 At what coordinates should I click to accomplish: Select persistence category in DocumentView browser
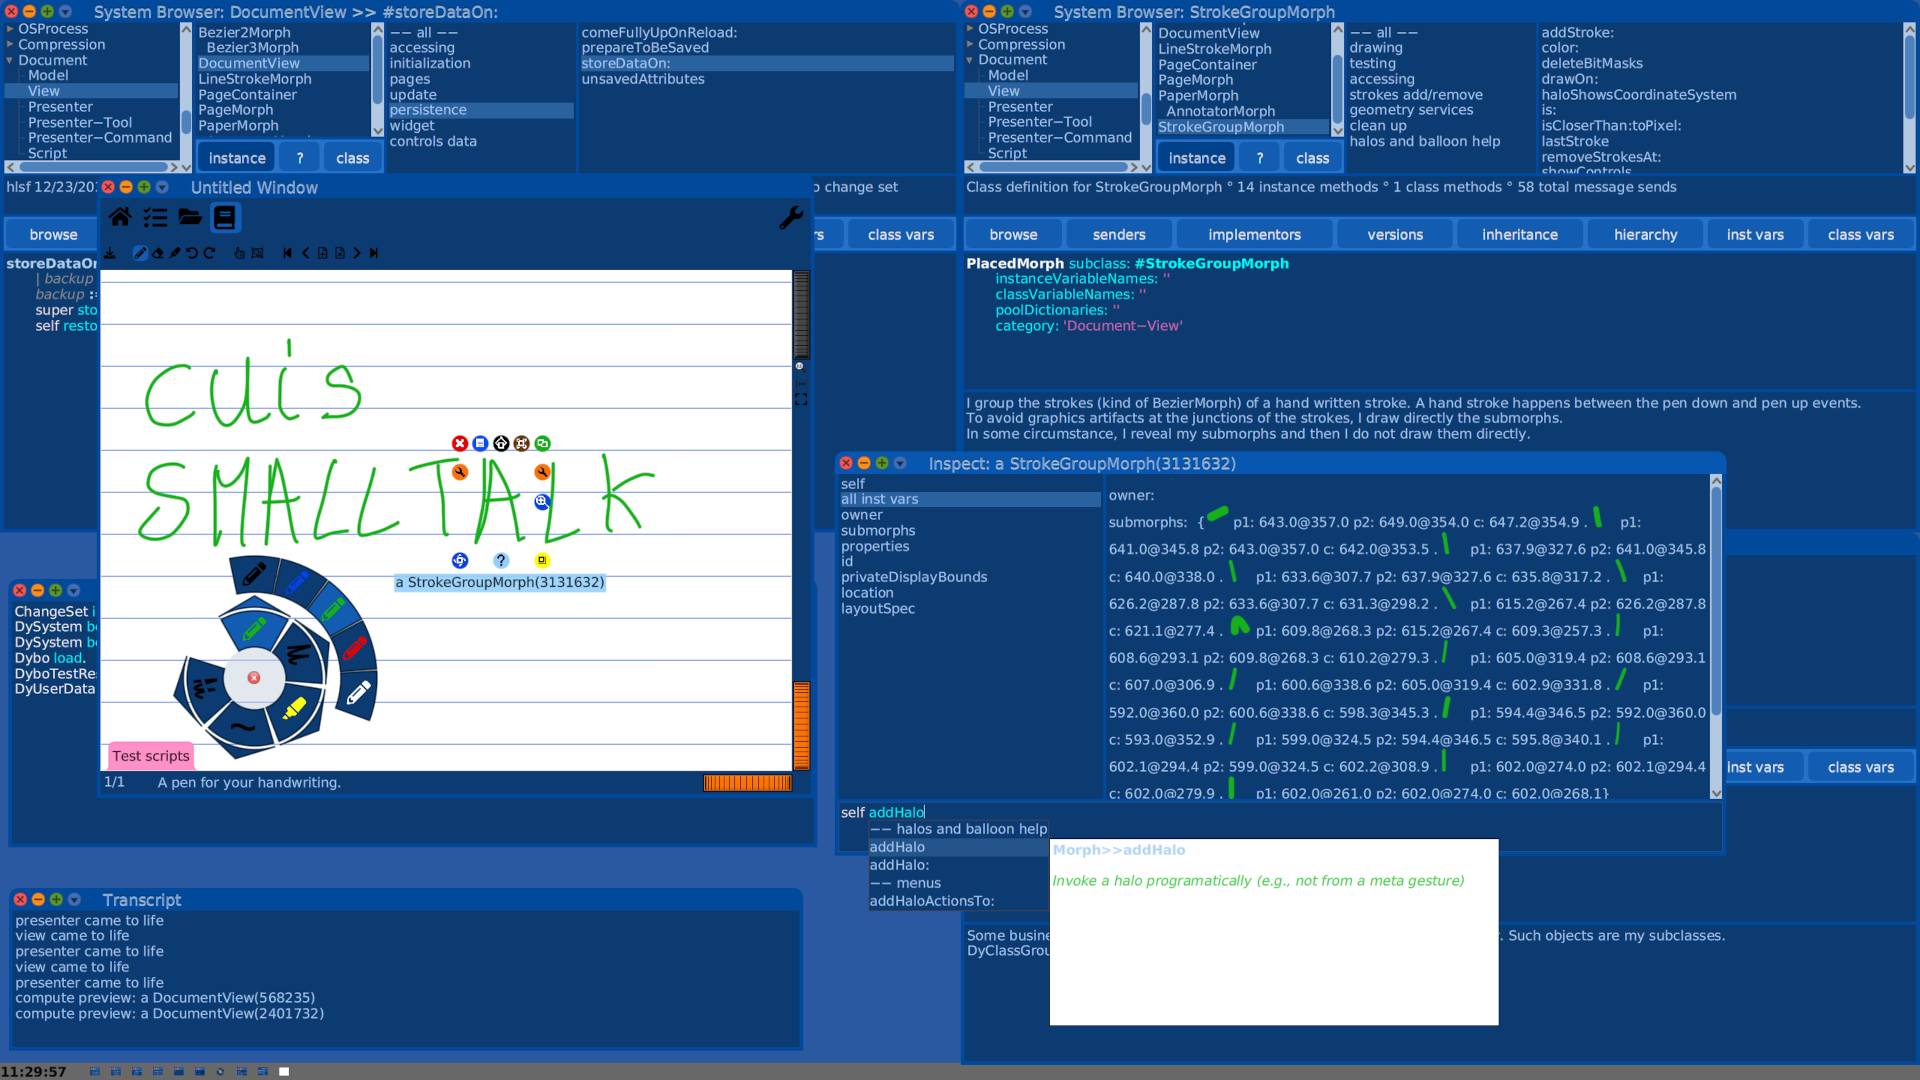480,110
